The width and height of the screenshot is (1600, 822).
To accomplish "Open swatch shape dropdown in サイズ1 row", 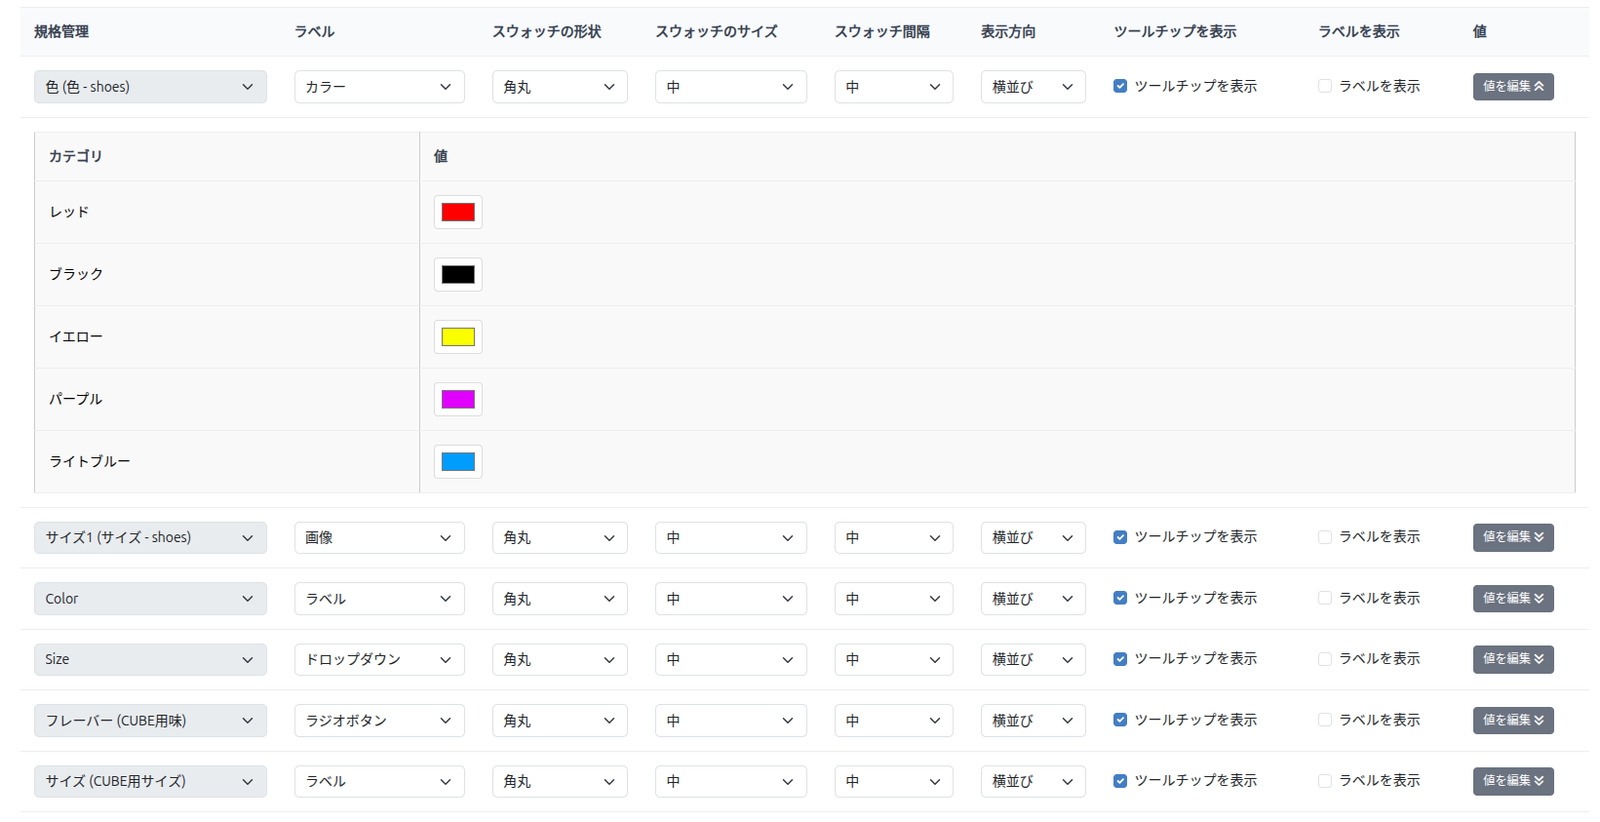I will 559,538.
